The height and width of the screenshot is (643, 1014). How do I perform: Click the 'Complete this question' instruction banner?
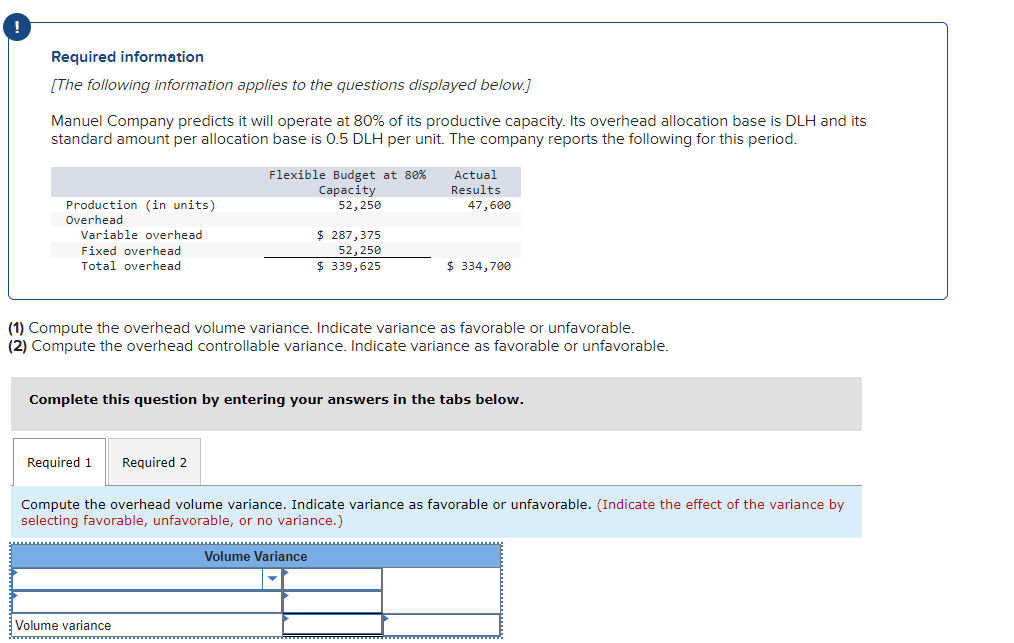pos(437,404)
